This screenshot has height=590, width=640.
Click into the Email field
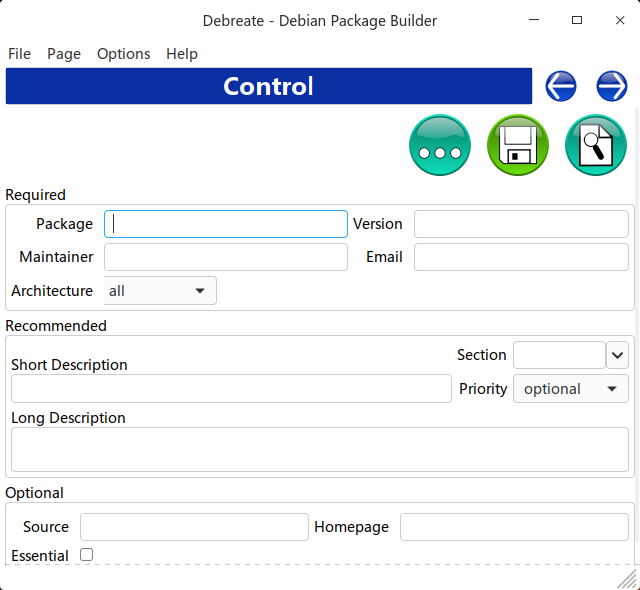(521, 257)
